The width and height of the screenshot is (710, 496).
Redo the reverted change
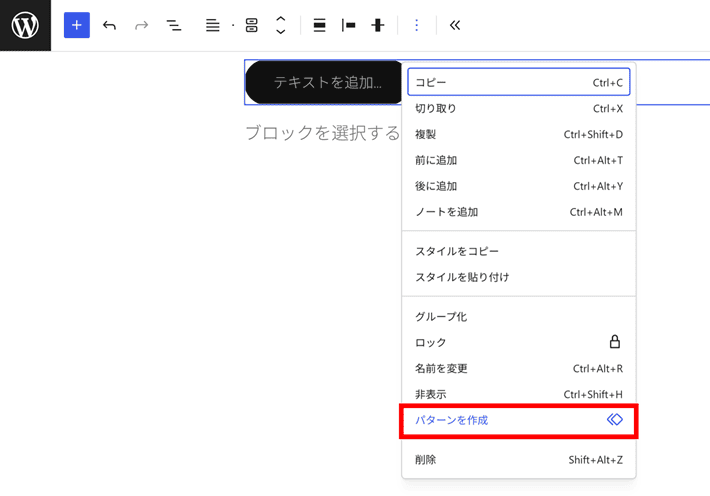click(142, 25)
